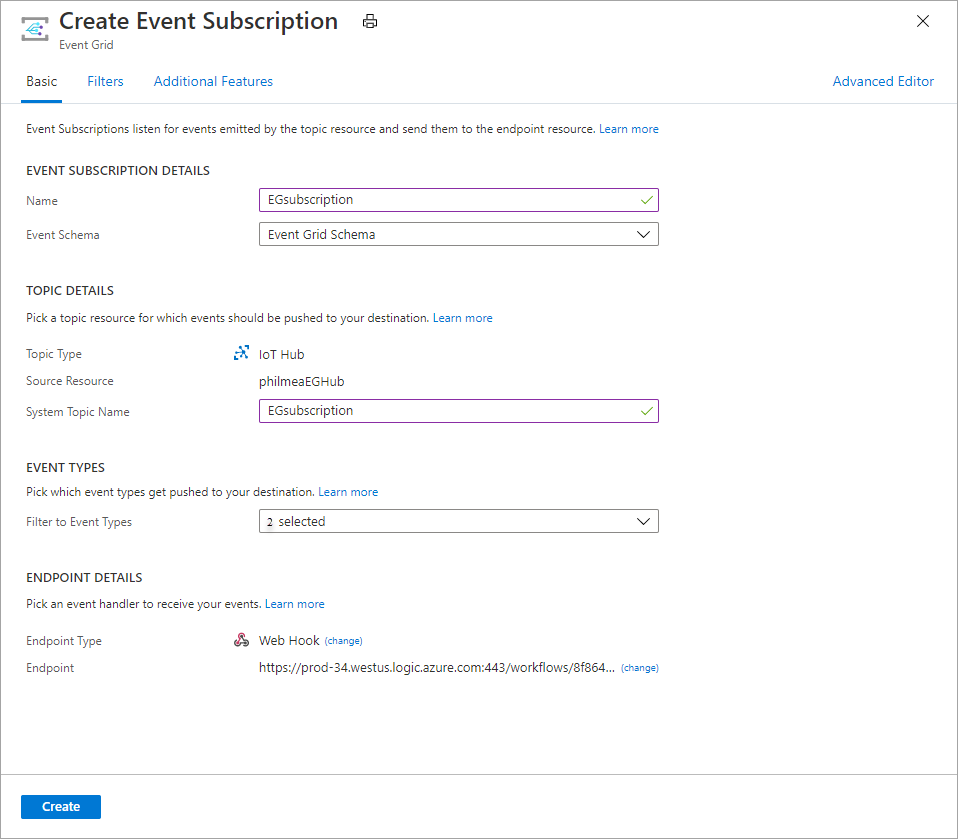
Task: Open the Advanced Editor link
Action: (x=883, y=82)
